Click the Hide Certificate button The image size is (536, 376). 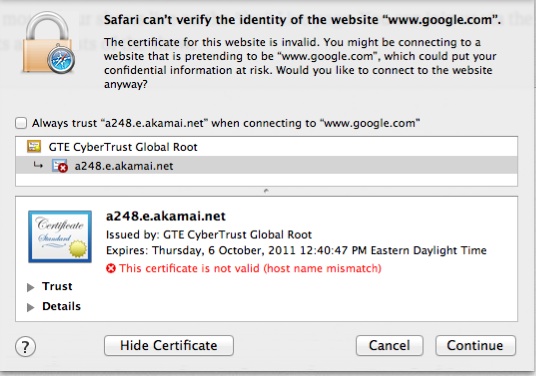point(169,345)
